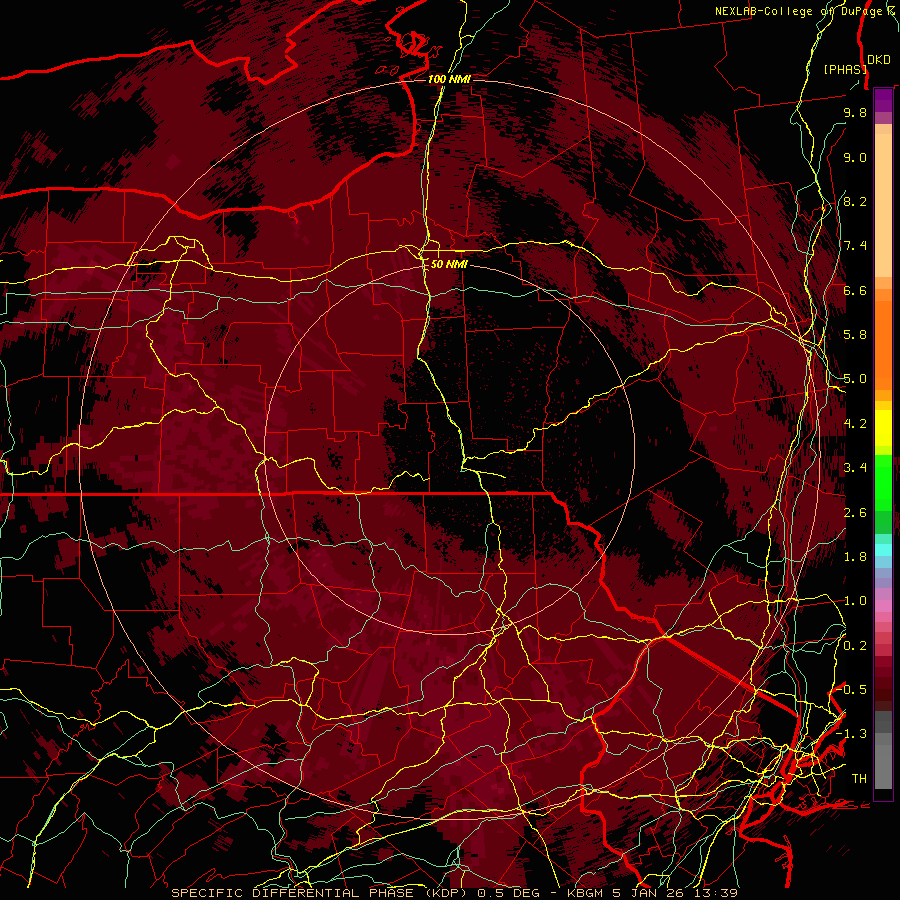Click the 8.2 legend value
900x900 pixels.
855,201
